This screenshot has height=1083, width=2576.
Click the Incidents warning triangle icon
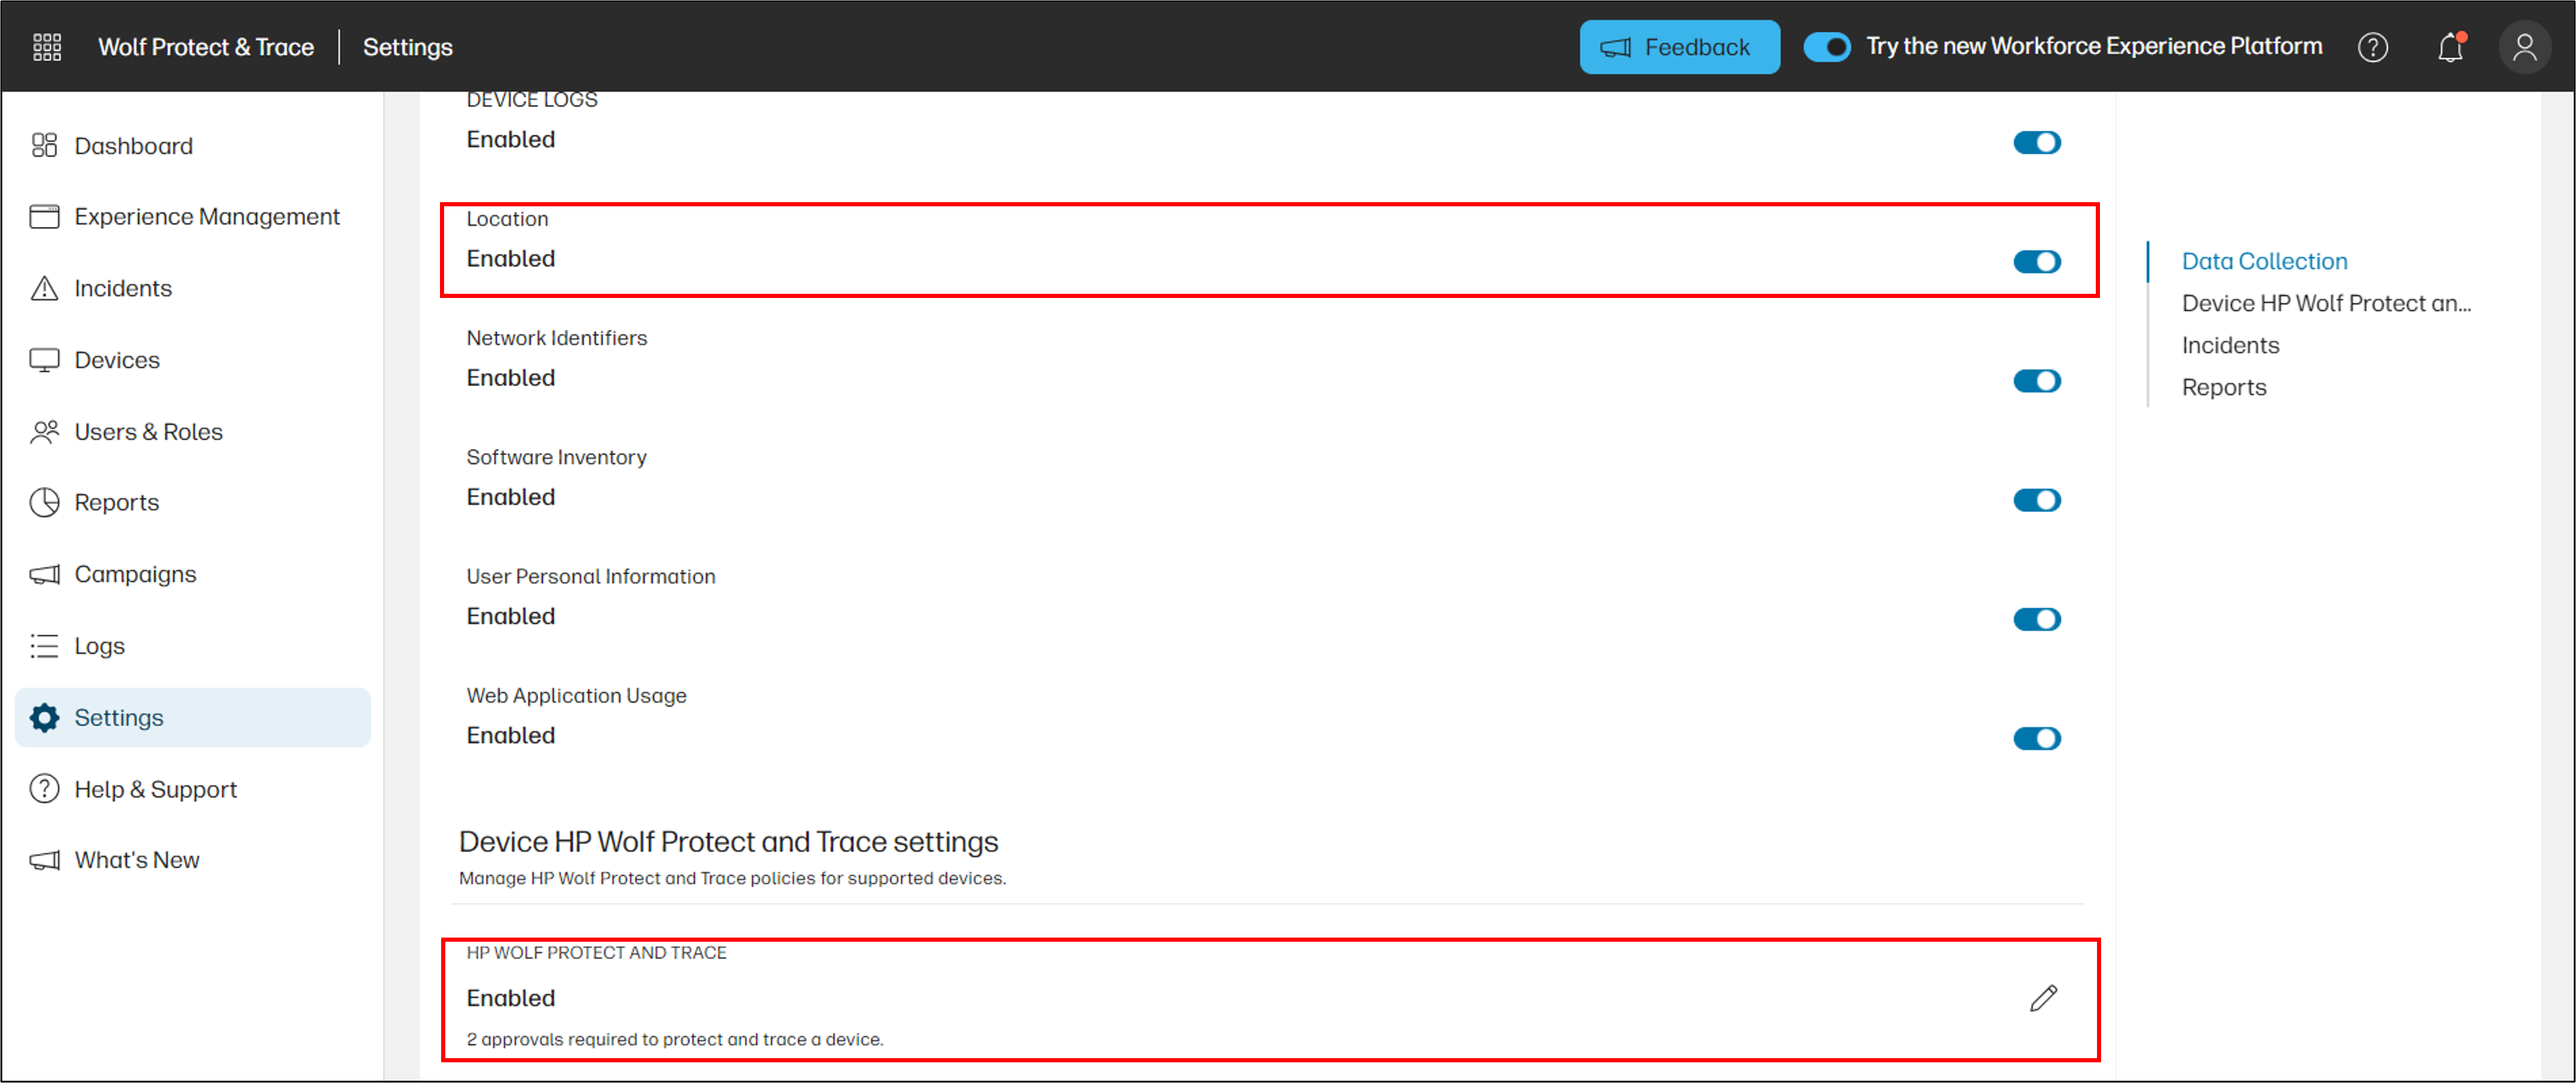(44, 288)
